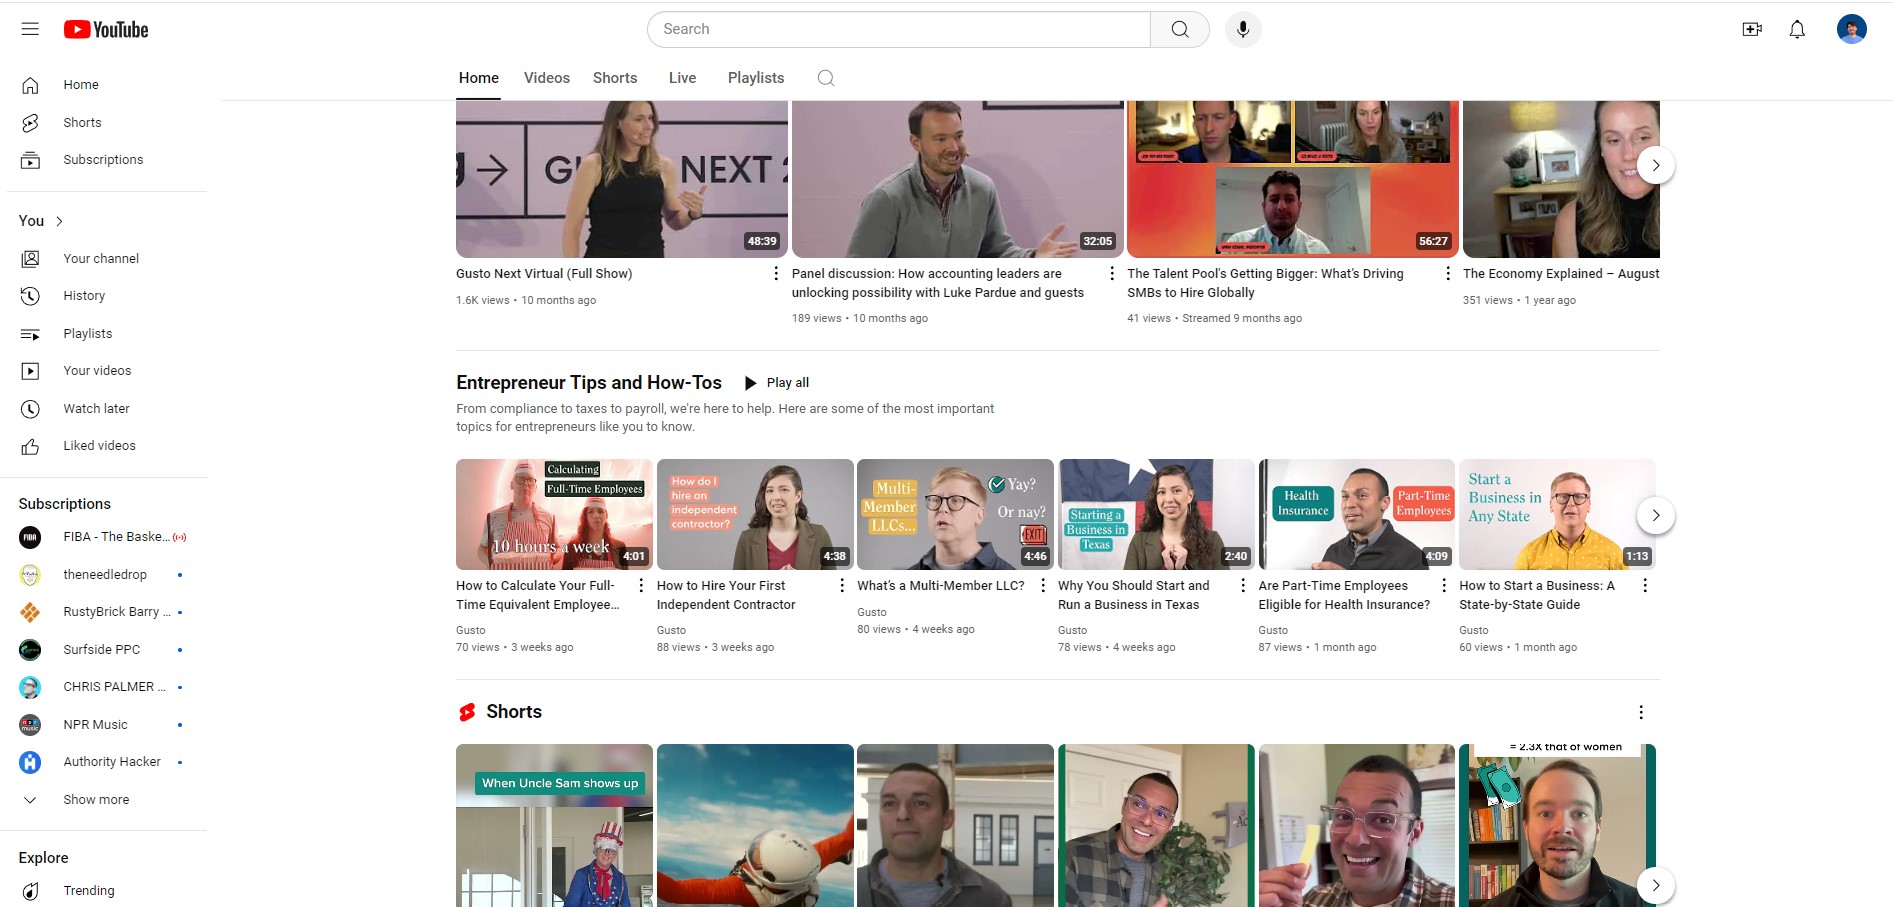Screen dimensions: 1893x907
Task: Open FIBA subscription channel
Action: click(104, 537)
